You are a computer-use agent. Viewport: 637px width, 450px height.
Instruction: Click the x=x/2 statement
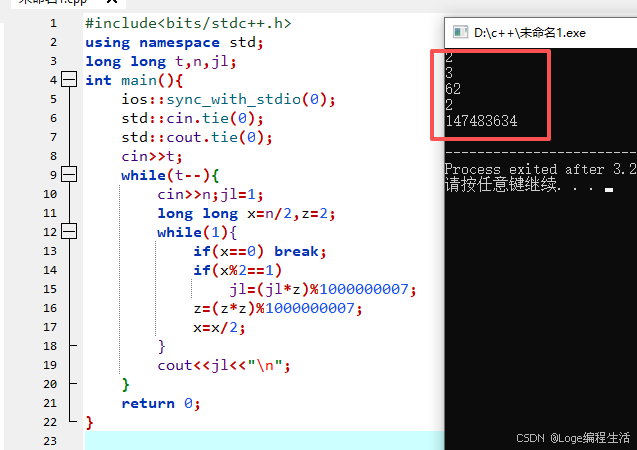tap(219, 327)
